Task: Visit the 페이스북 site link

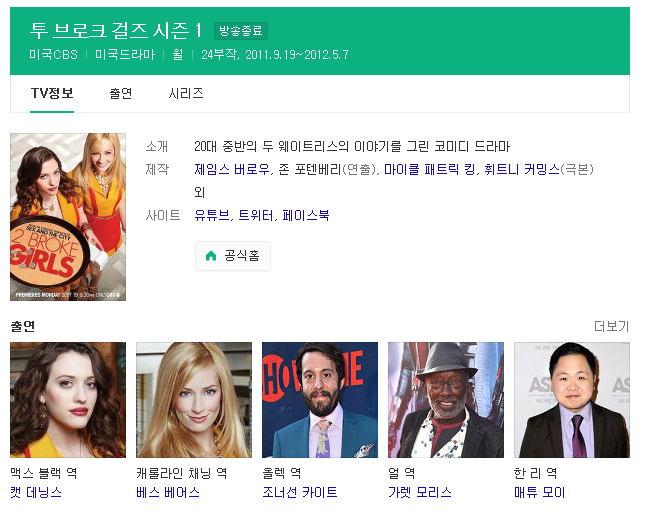Action: pyautogui.click(x=306, y=216)
